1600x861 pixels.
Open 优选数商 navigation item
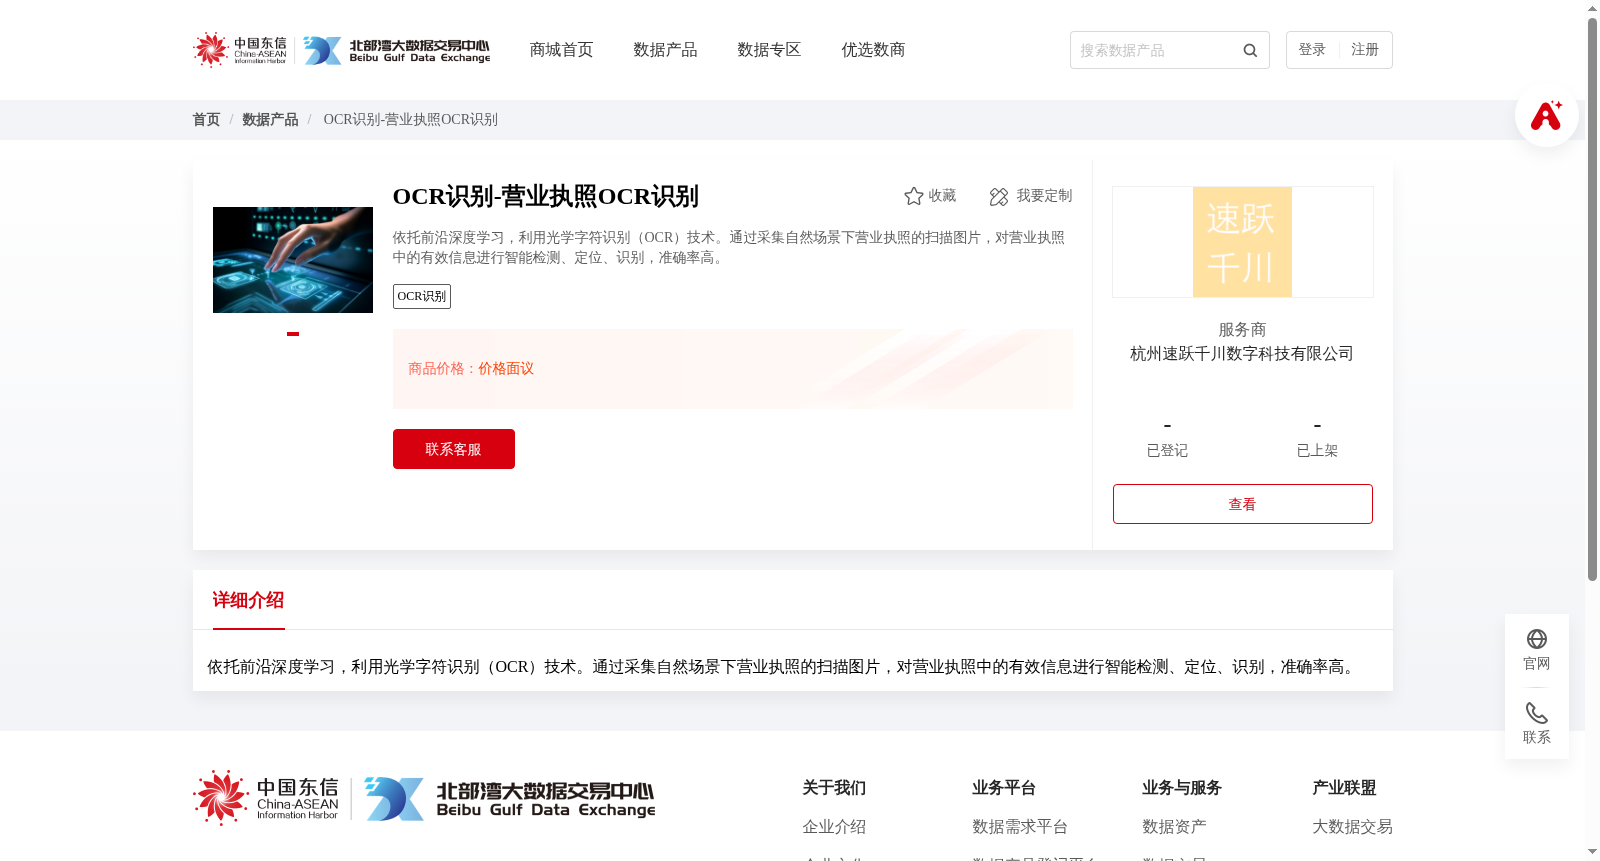pos(873,50)
